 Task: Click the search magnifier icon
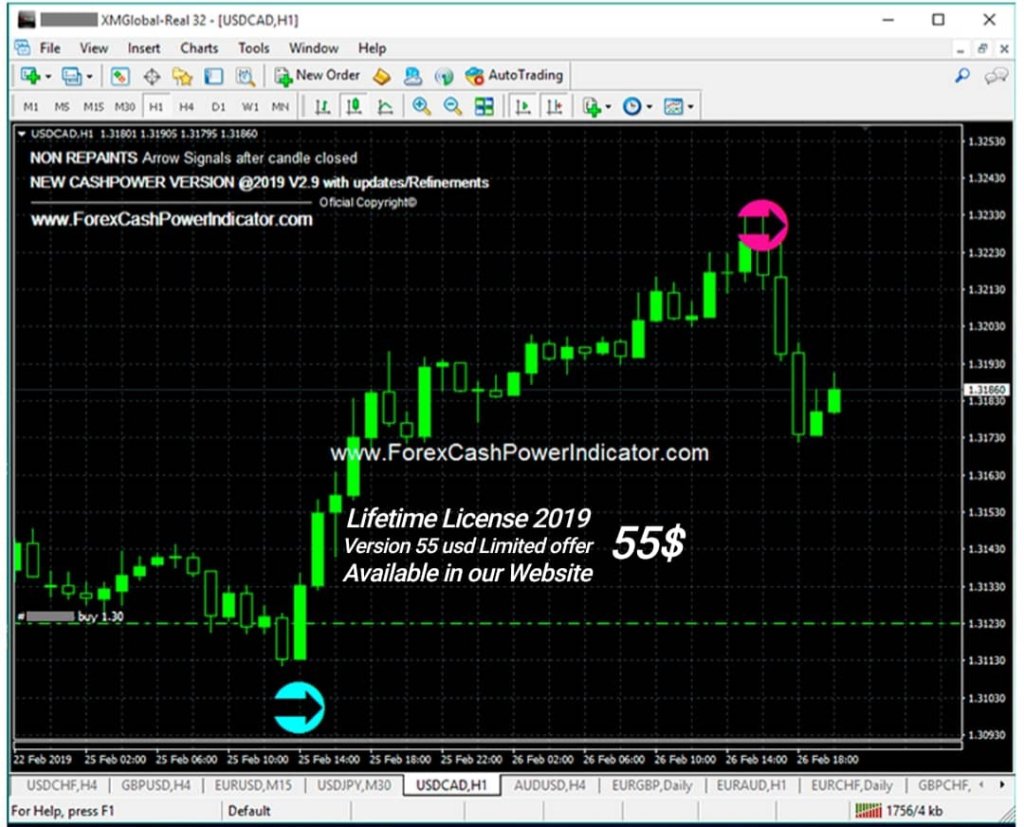point(962,76)
